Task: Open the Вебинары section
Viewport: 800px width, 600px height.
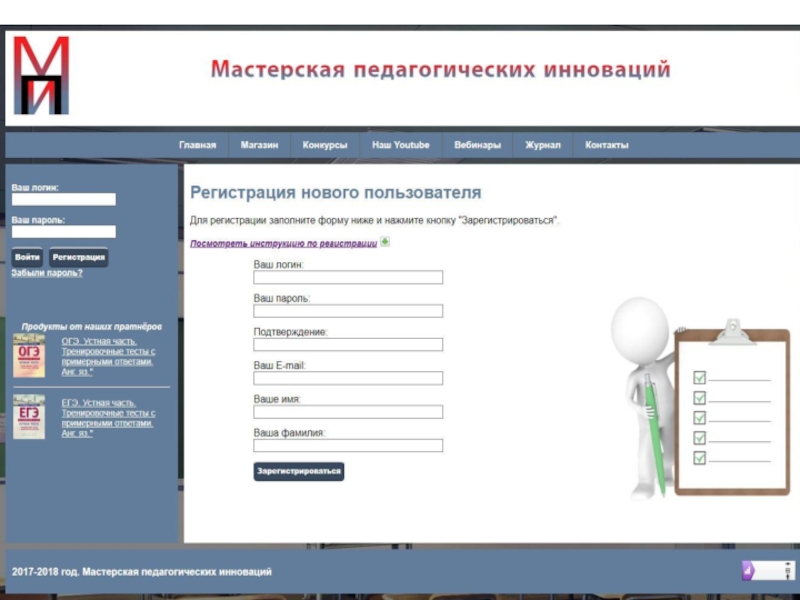Action: click(x=477, y=145)
